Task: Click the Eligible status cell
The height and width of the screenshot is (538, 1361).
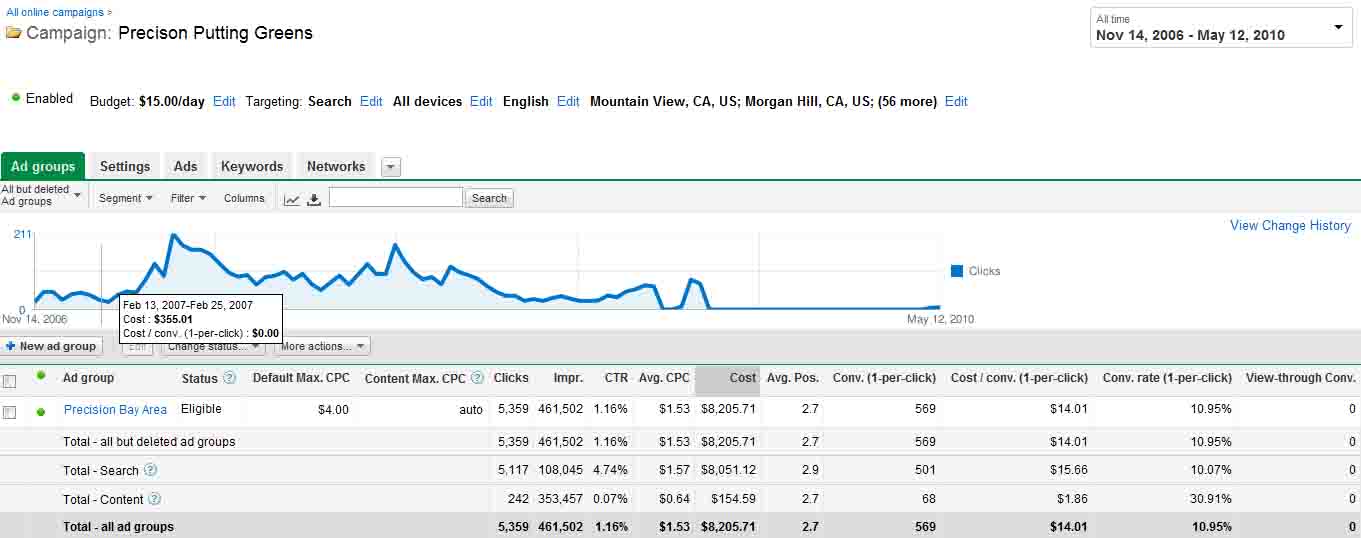Action: click(201, 409)
